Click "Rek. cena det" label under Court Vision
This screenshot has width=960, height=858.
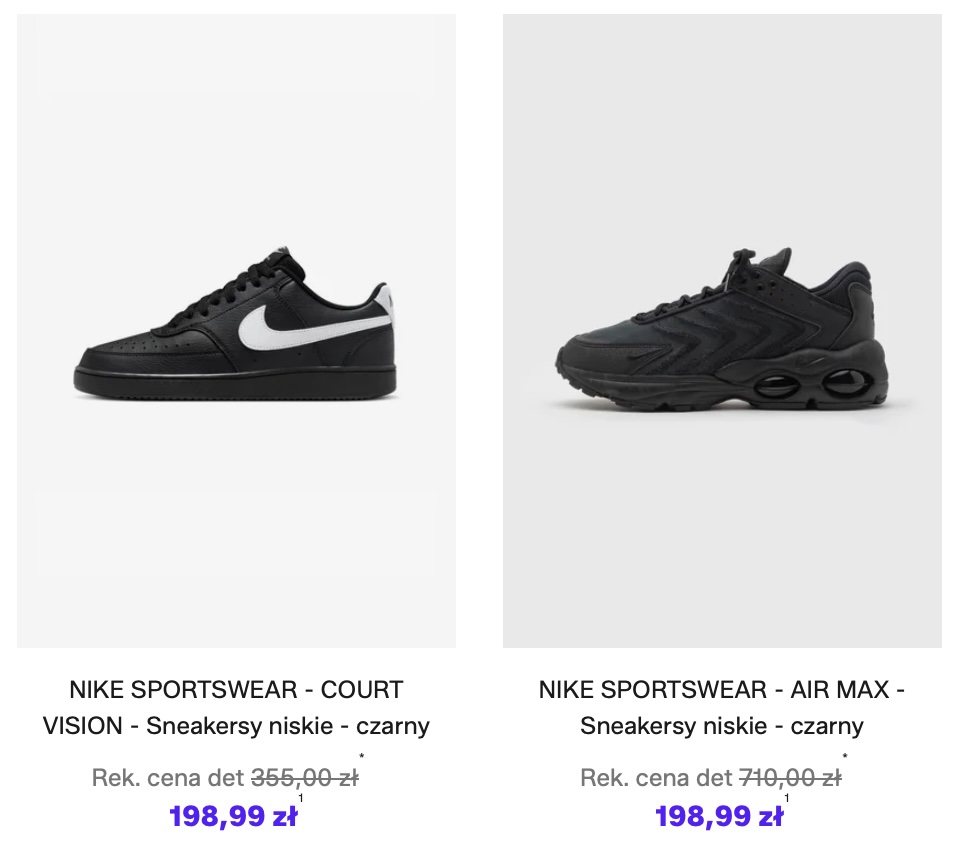pyautogui.click(x=168, y=778)
